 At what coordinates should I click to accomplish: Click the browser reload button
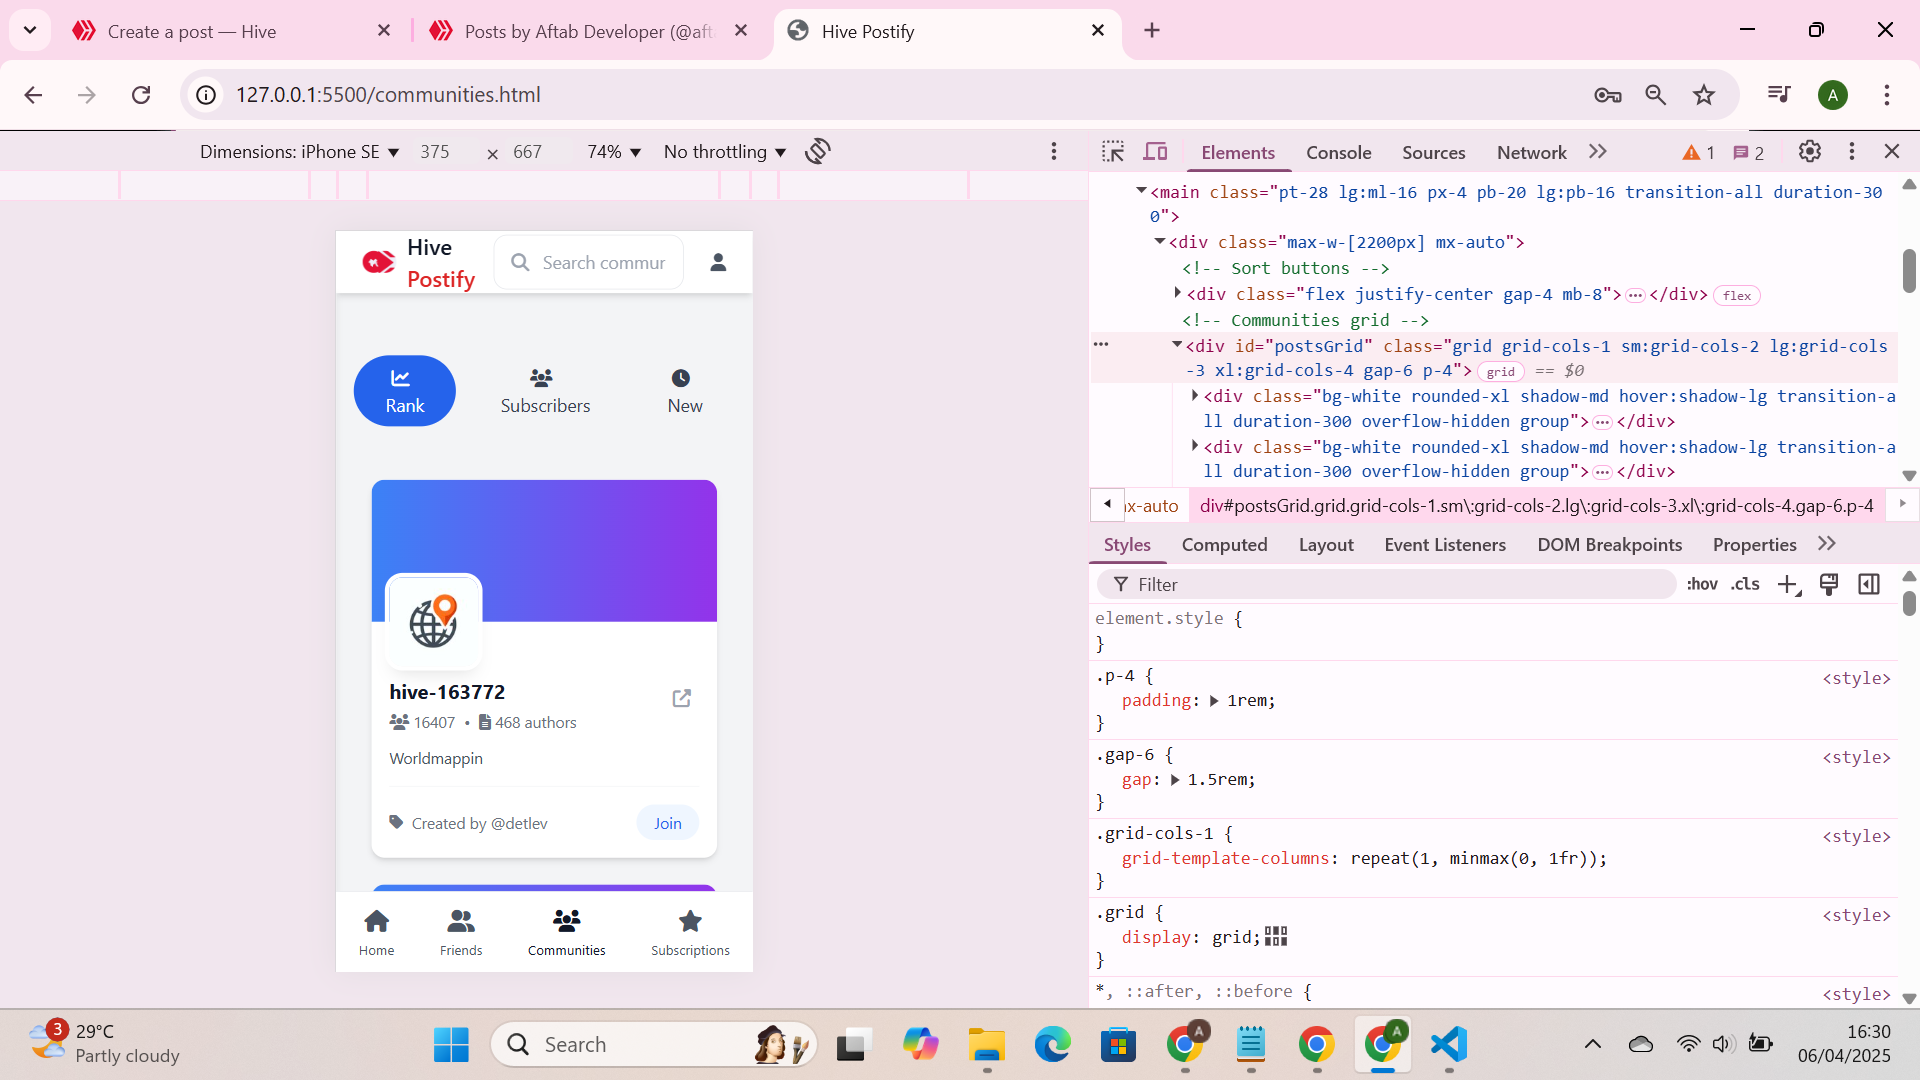pos(141,95)
